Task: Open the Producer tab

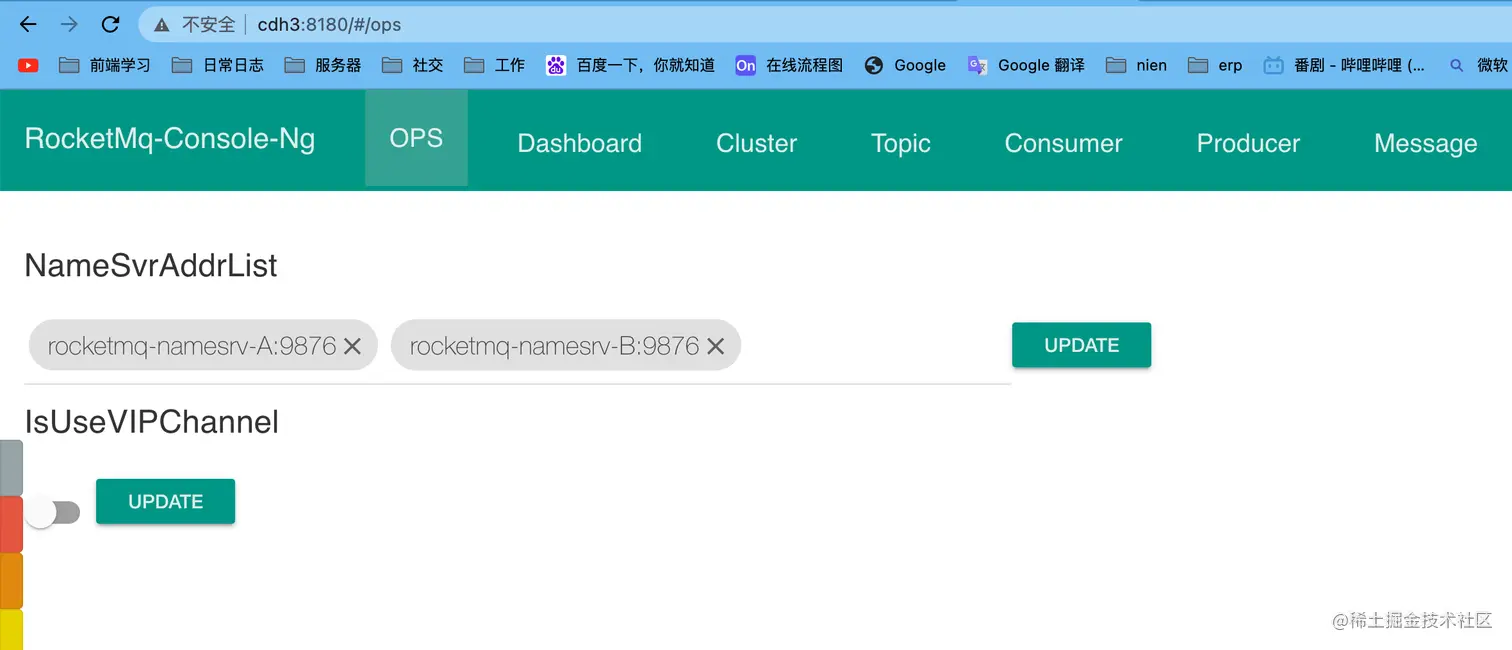Action: 1248,143
